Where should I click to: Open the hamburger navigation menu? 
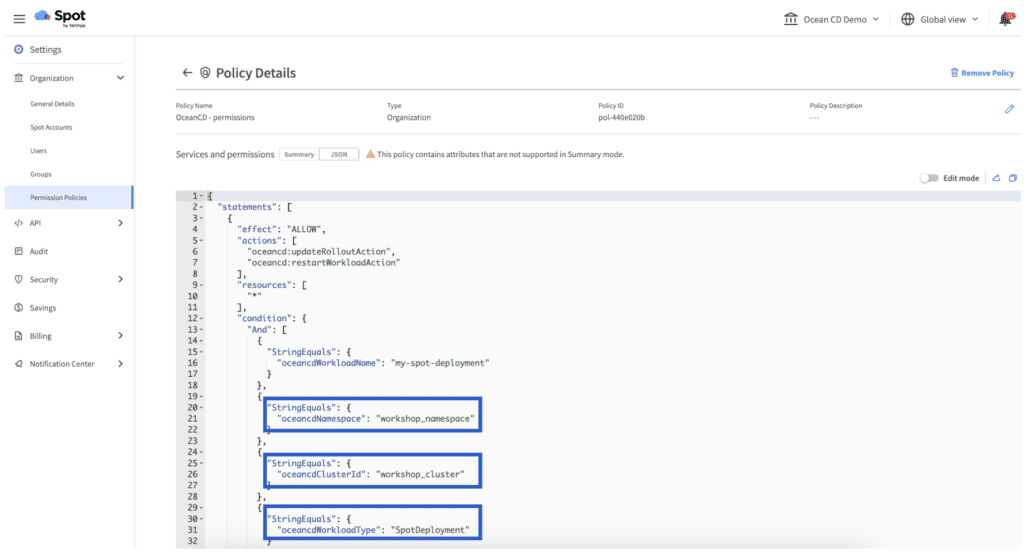tap(18, 19)
